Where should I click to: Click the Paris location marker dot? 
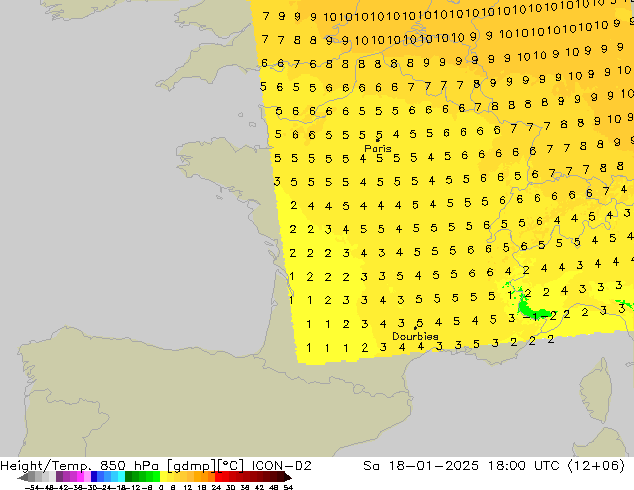[378, 139]
